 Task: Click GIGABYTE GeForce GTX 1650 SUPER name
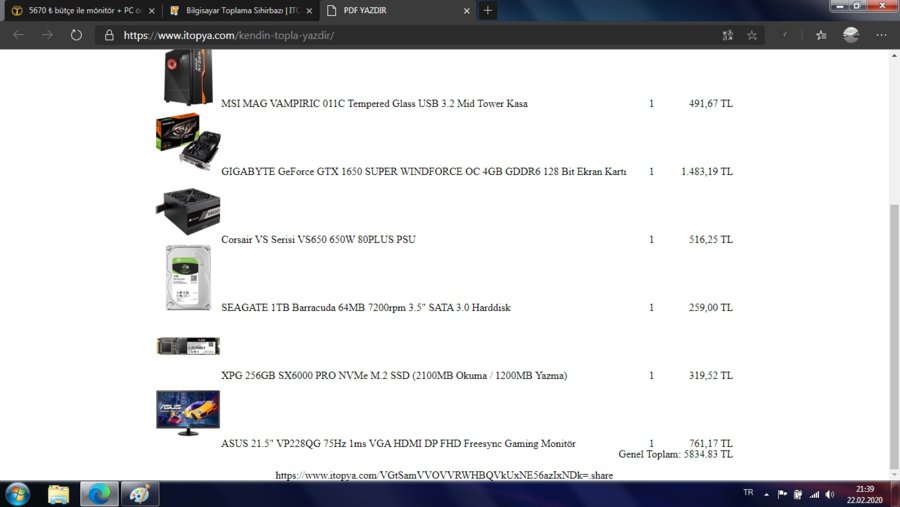point(424,171)
